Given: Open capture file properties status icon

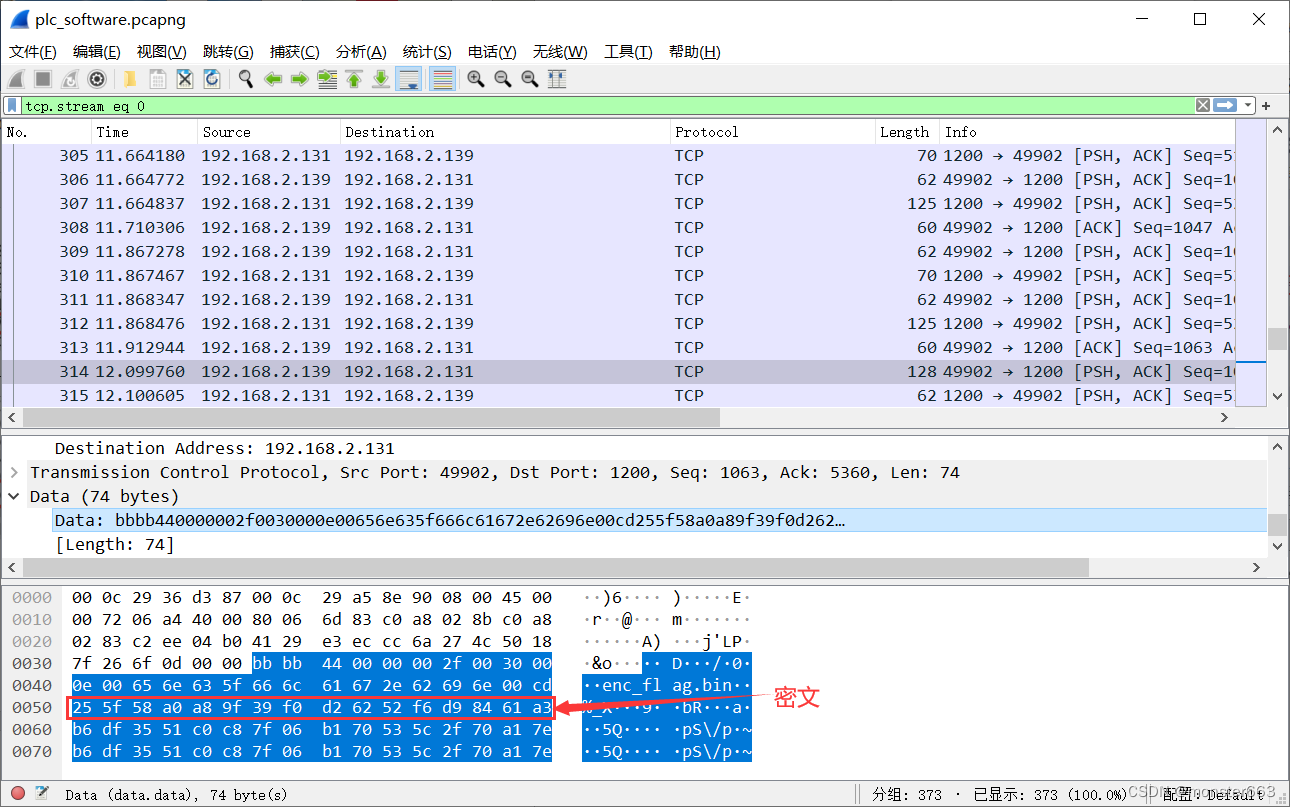Looking at the screenshot, I should pos(42,794).
